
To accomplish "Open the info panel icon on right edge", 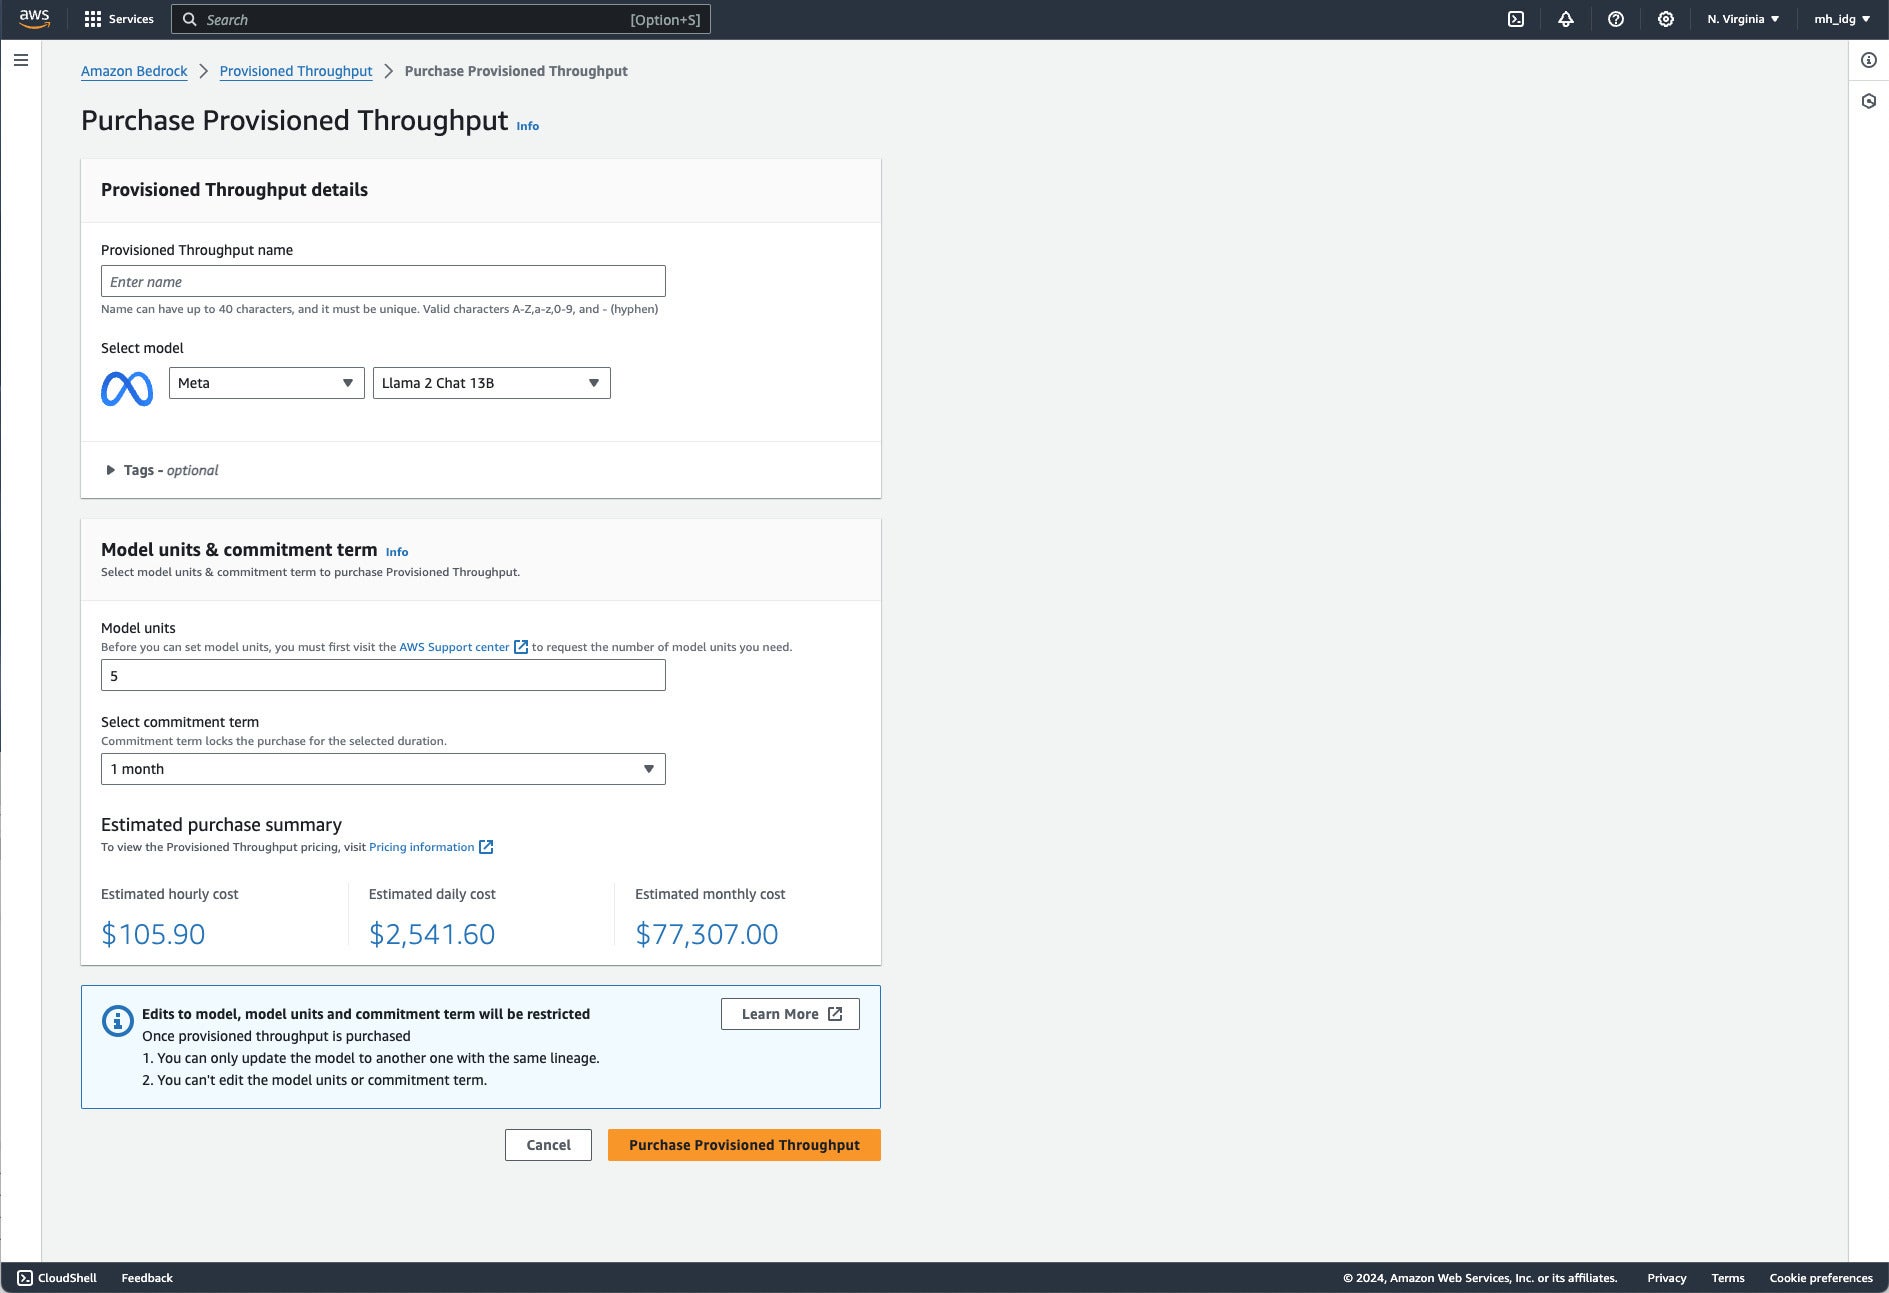I will click(x=1868, y=60).
